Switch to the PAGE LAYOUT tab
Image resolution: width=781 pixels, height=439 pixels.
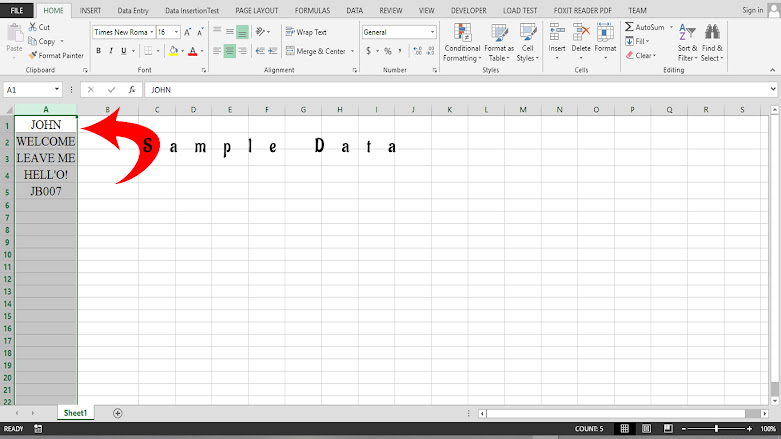257,10
